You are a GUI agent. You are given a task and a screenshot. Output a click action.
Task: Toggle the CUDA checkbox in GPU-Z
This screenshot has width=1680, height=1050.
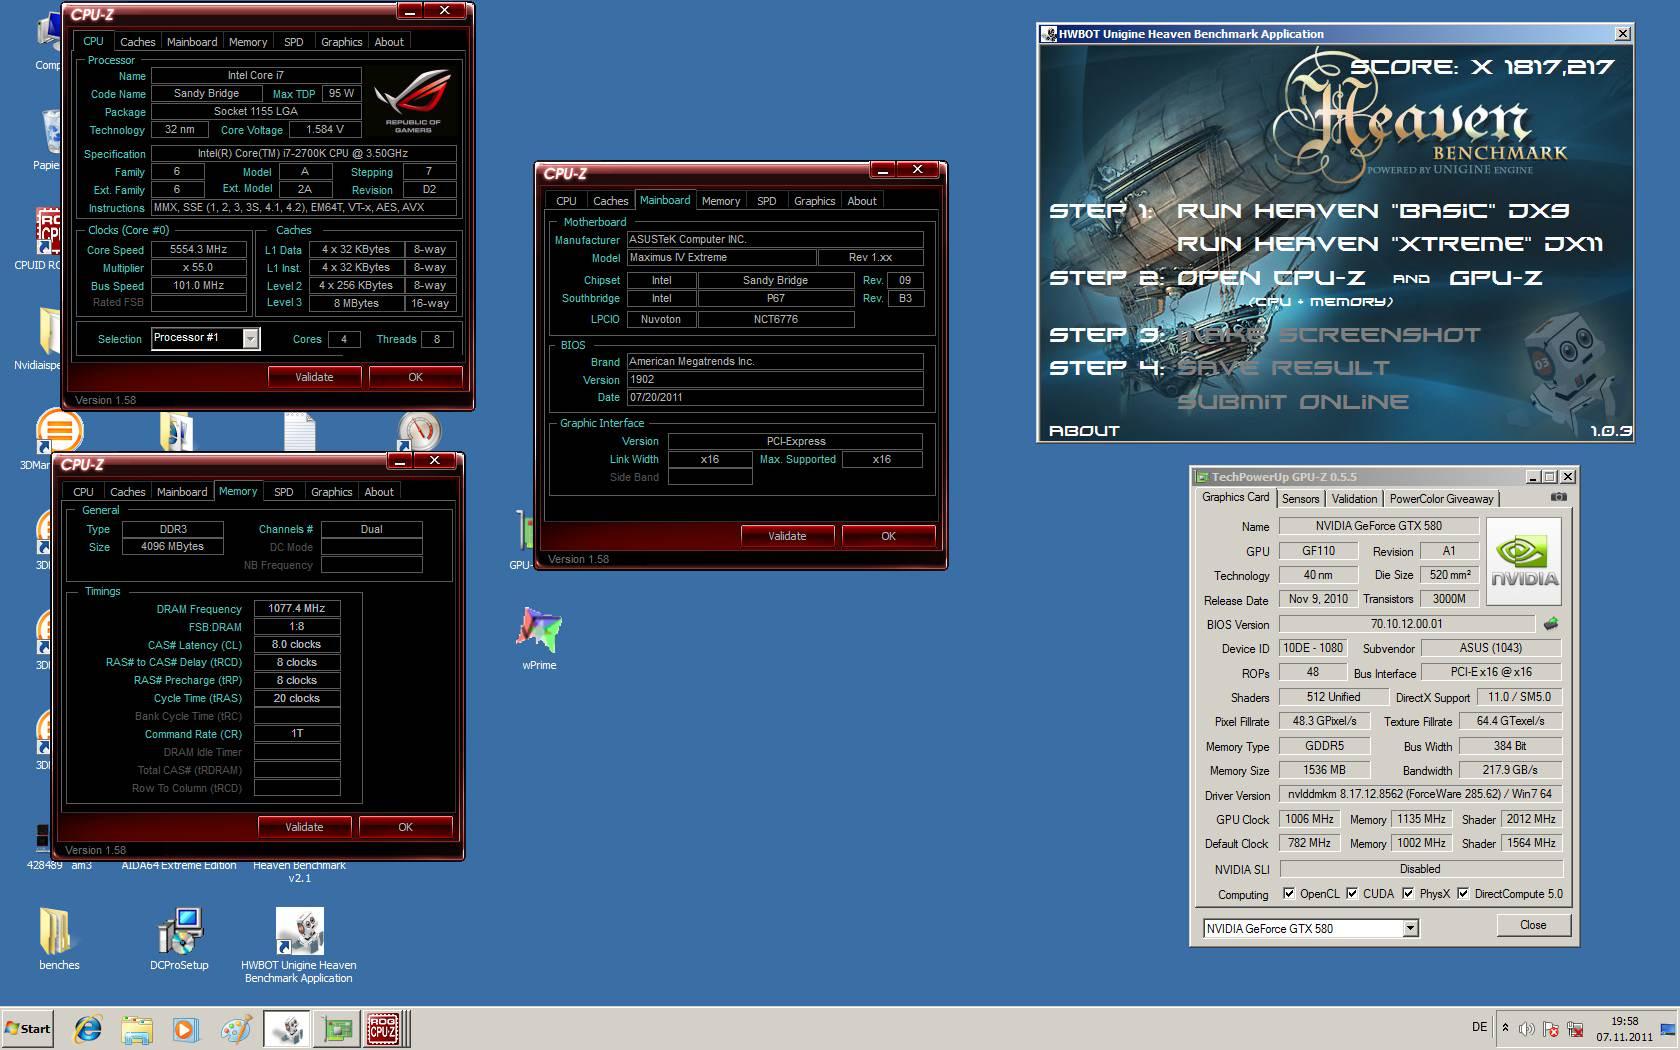coord(1352,893)
